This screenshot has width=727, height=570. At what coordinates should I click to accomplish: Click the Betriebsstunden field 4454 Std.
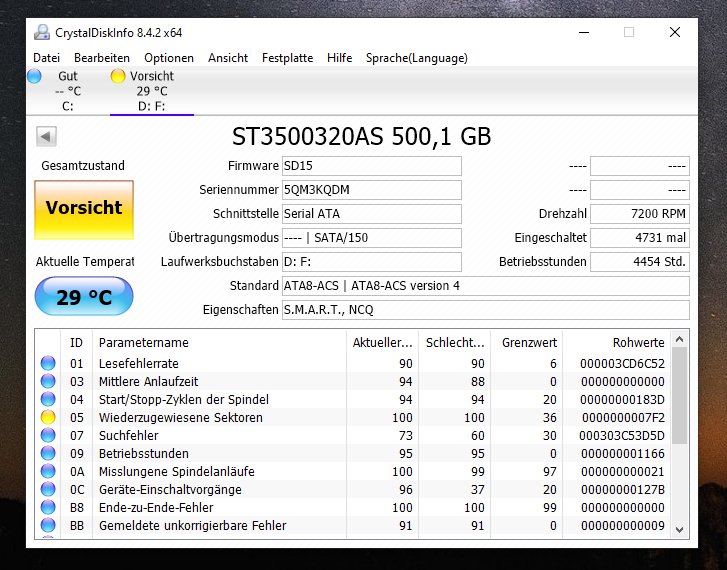[x=640, y=262]
